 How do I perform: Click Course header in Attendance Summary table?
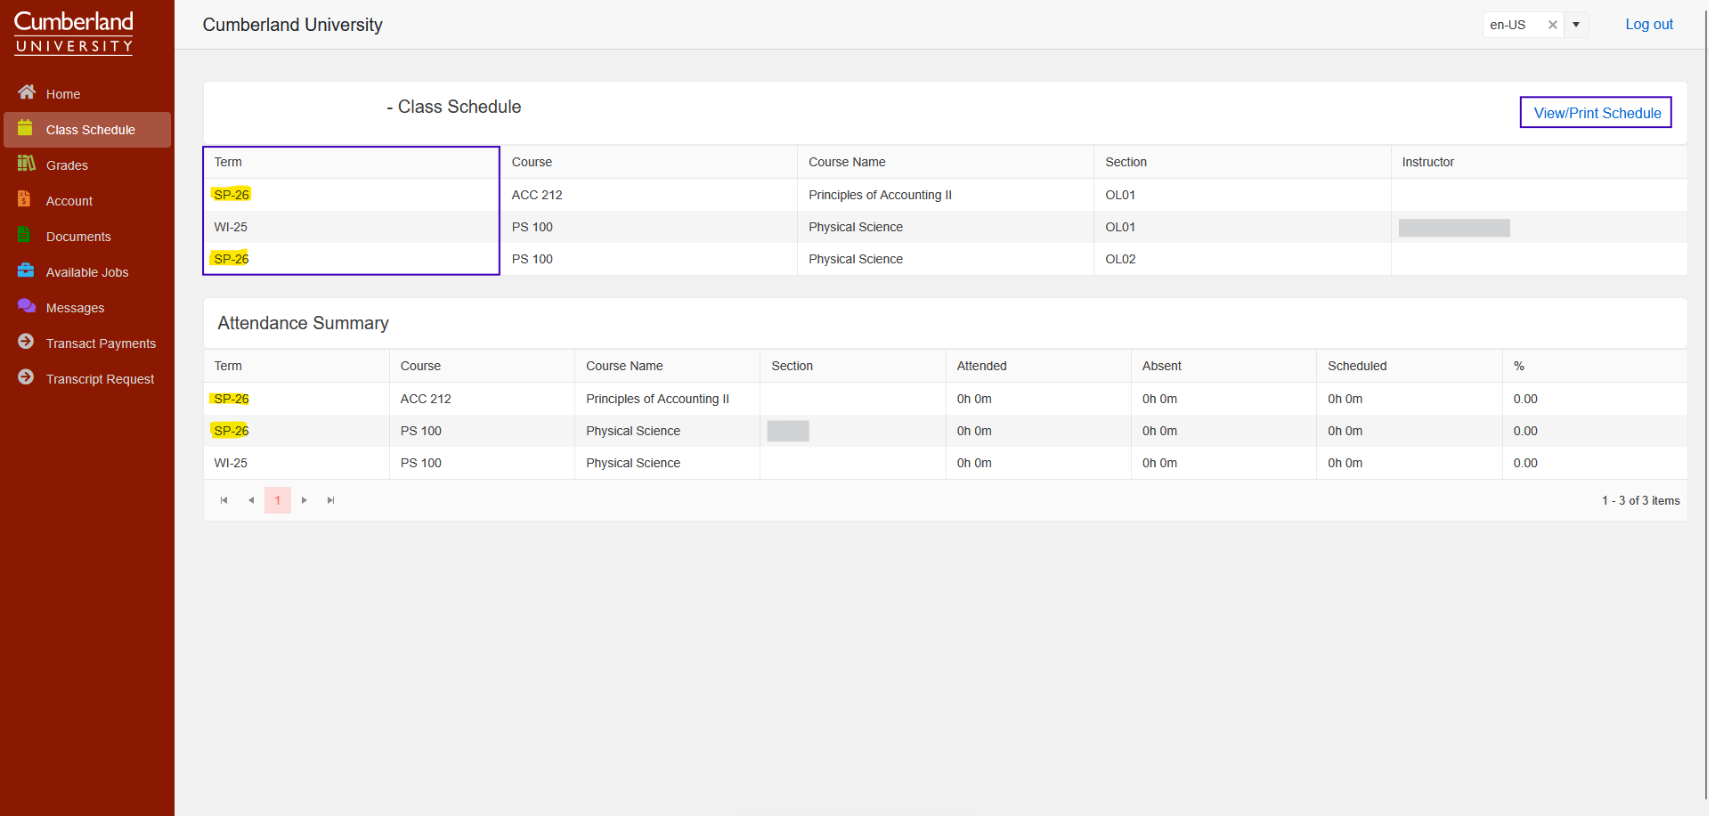click(421, 366)
